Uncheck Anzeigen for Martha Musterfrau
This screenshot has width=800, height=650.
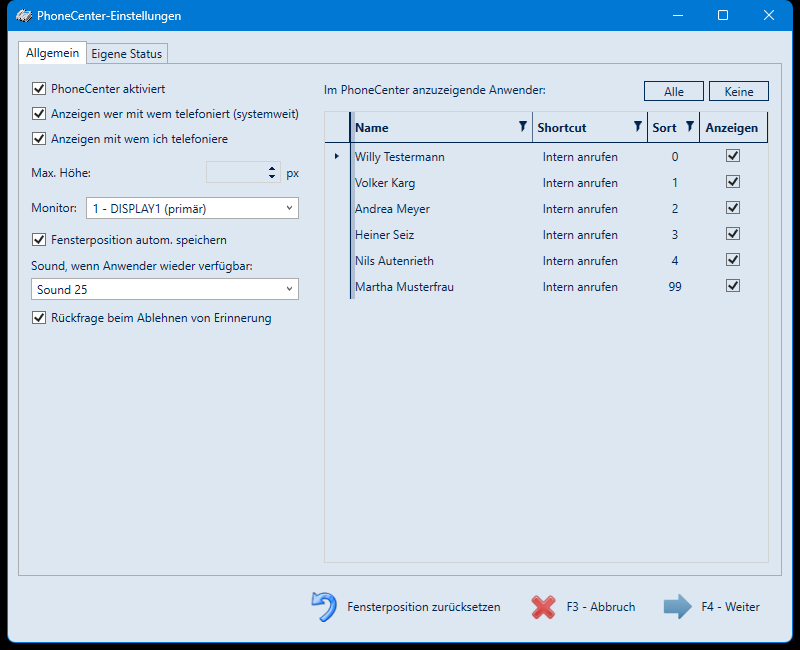(733, 286)
